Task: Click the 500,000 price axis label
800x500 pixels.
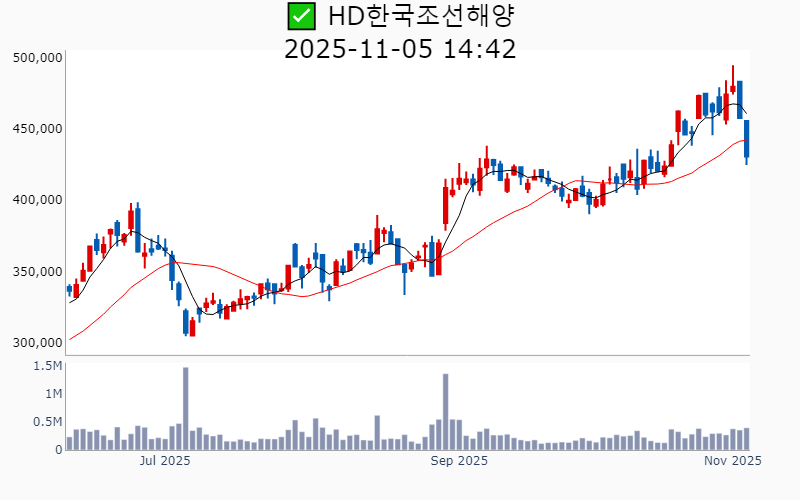Action: pos(37,58)
